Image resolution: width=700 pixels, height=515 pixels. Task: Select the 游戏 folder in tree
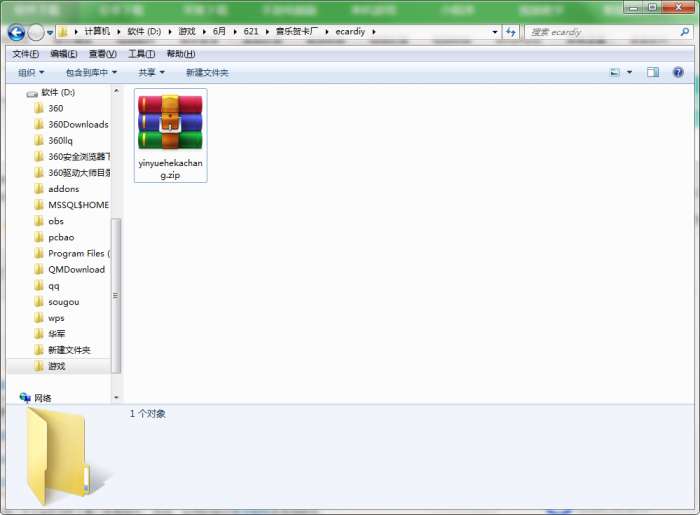pos(57,366)
